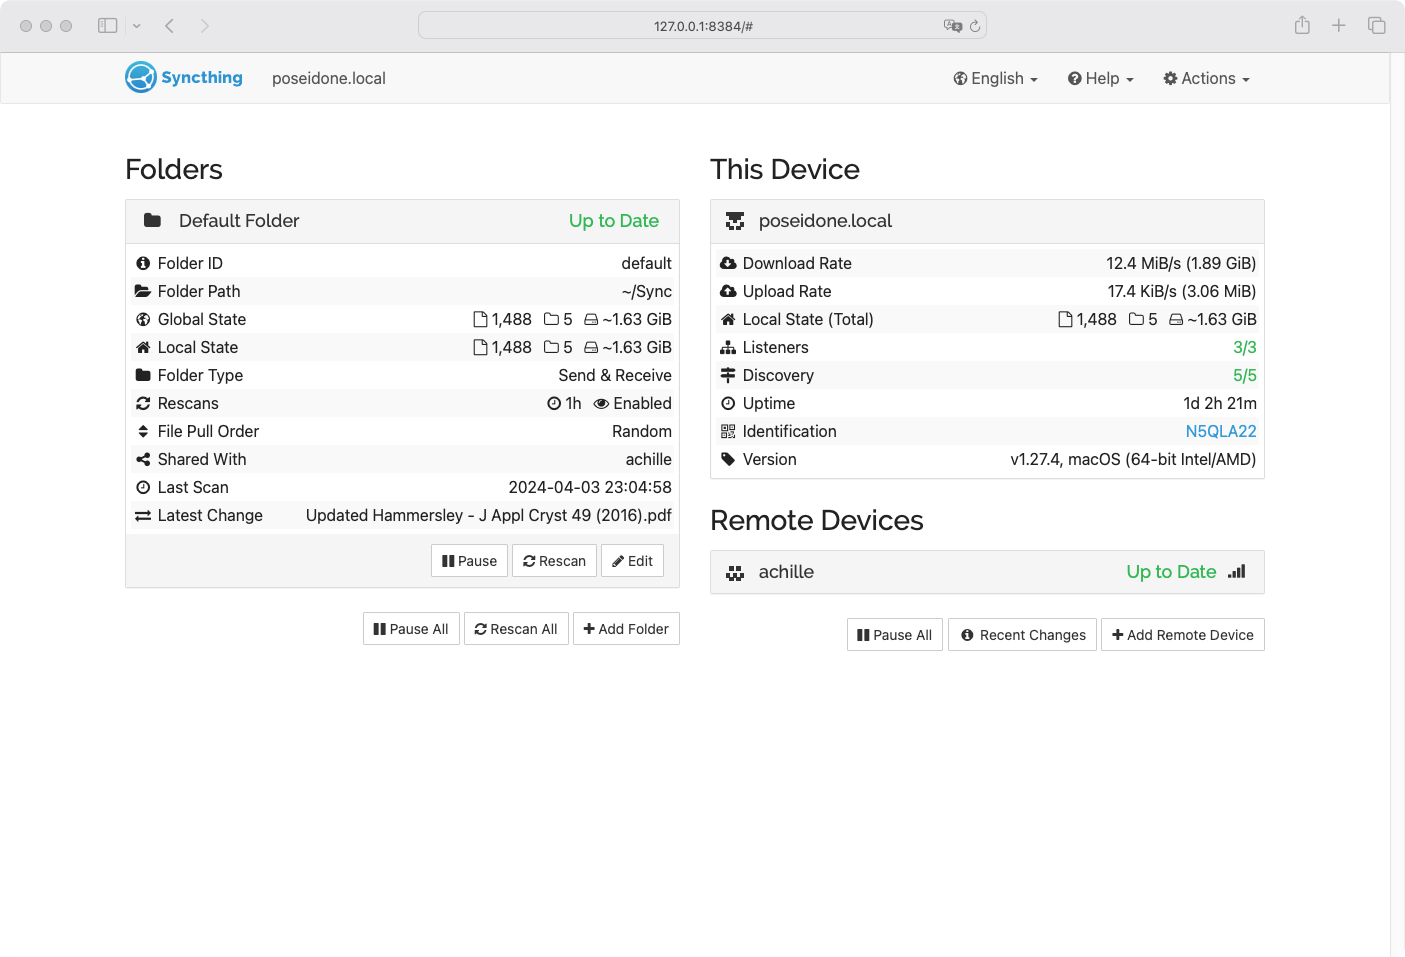
Task: Pause the Default Folder
Action: click(469, 561)
